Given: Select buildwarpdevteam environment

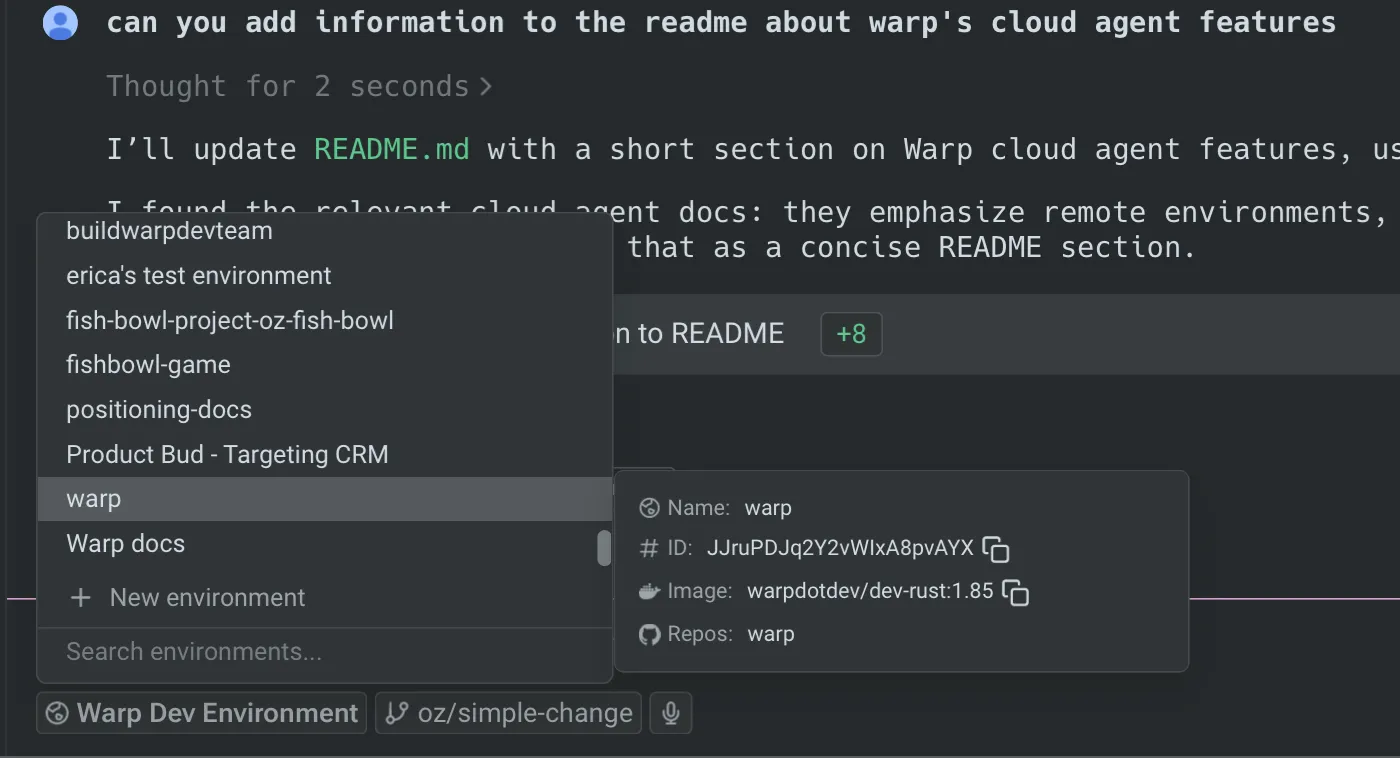Looking at the screenshot, I should 325,231.
